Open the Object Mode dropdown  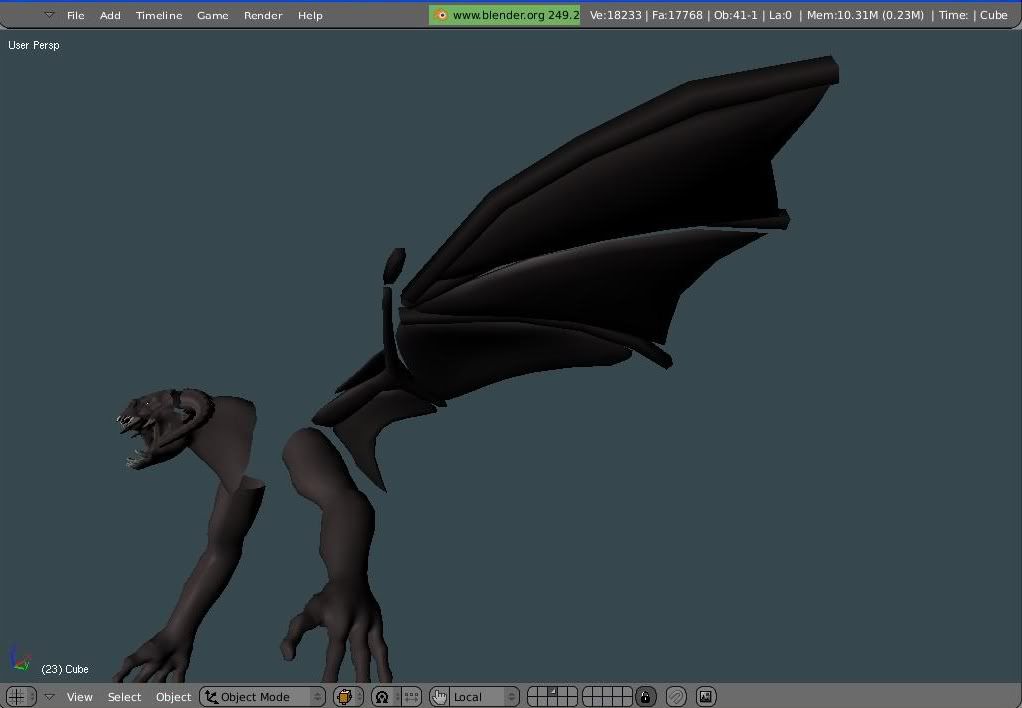[263, 697]
